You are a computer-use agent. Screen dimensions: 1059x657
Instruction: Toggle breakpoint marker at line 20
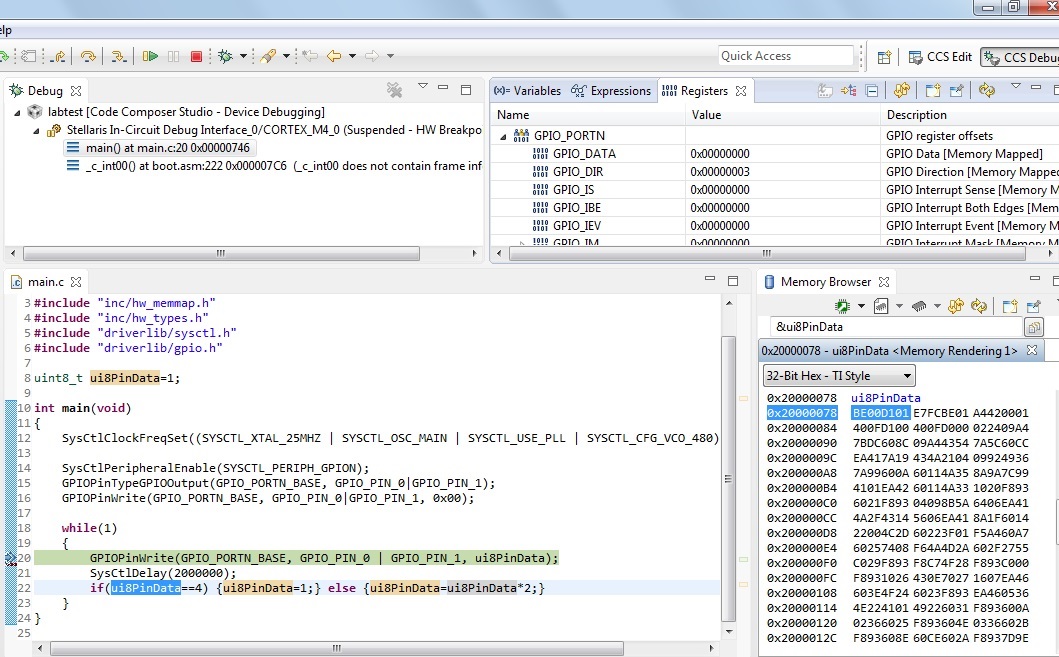tap(11, 558)
